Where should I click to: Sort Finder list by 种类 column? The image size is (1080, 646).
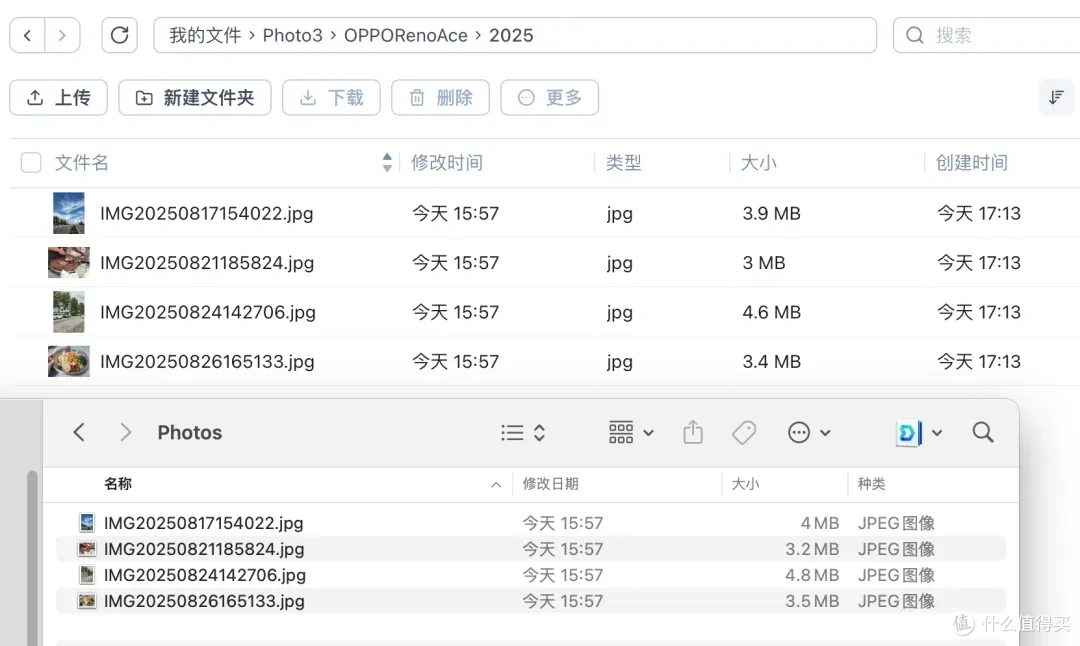pyautogui.click(x=871, y=484)
